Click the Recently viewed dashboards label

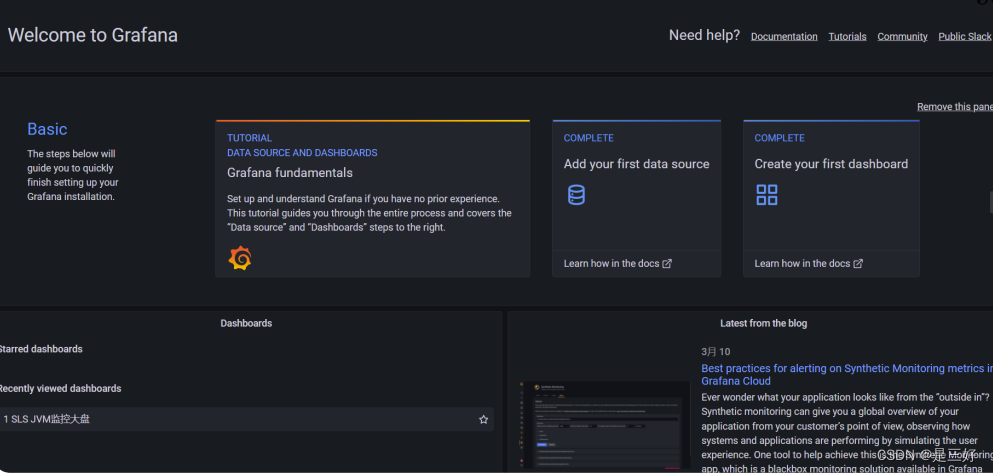click(60, 388)
